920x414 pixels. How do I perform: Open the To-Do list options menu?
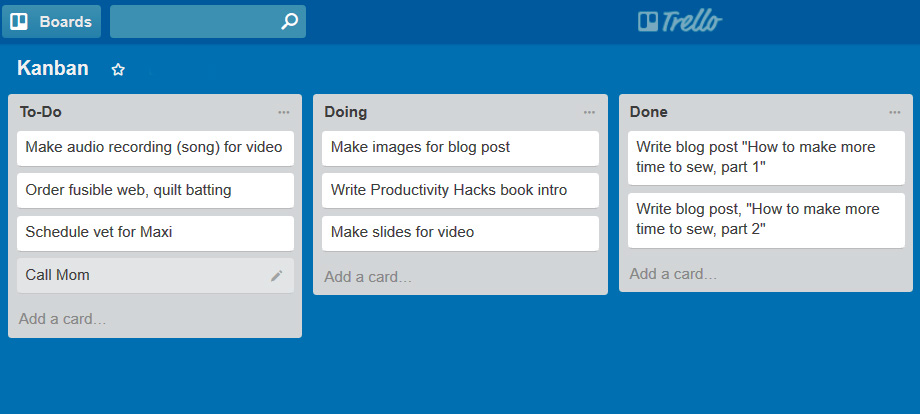click(x=284, y=113)
